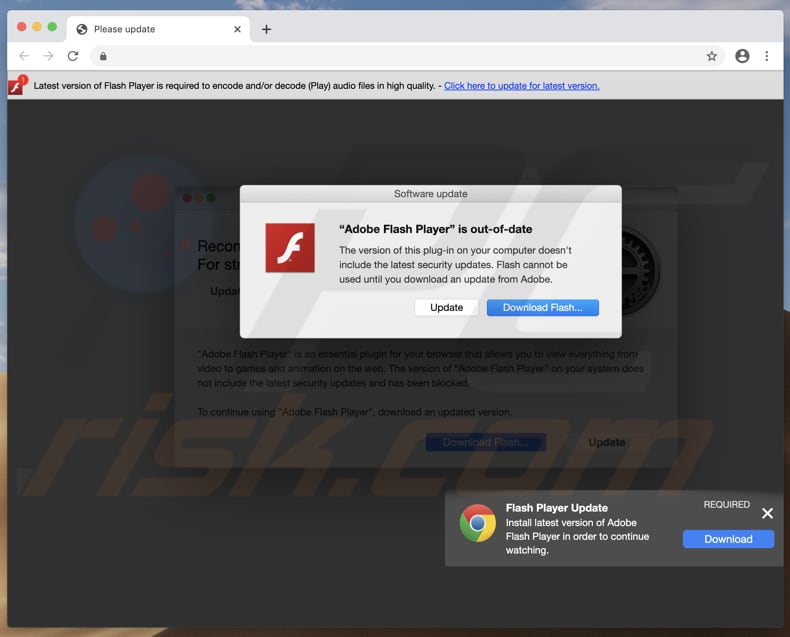The width and height of the screenshot is (790, 637).
Task: Reload the page with refresh icon
Action: click(73, 56)
